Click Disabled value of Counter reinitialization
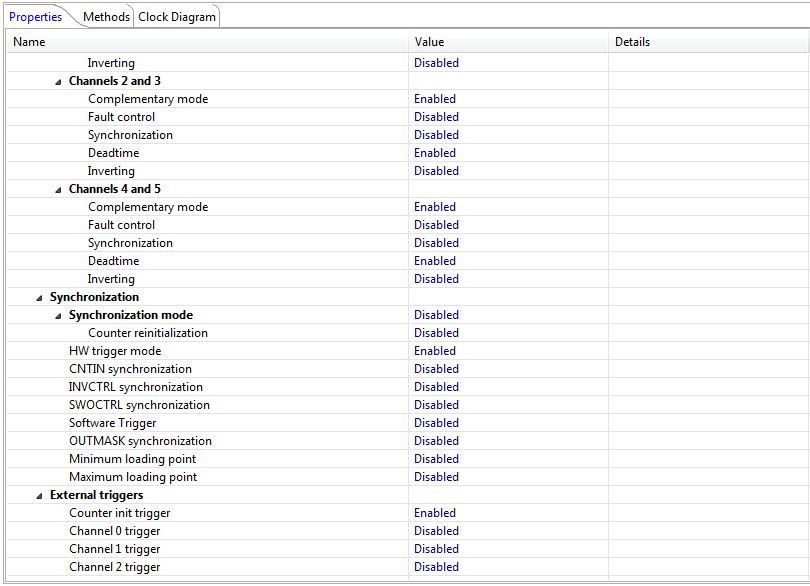Screen dimensions: 810x586 pyautogui.click(x=437, y=333)
